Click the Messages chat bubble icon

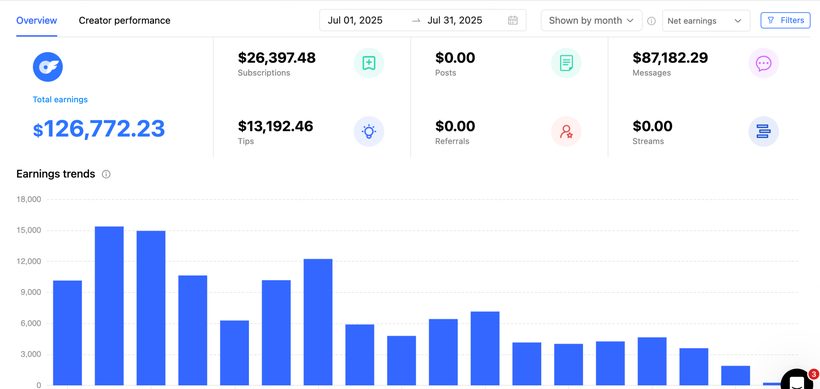click(764, 63)
